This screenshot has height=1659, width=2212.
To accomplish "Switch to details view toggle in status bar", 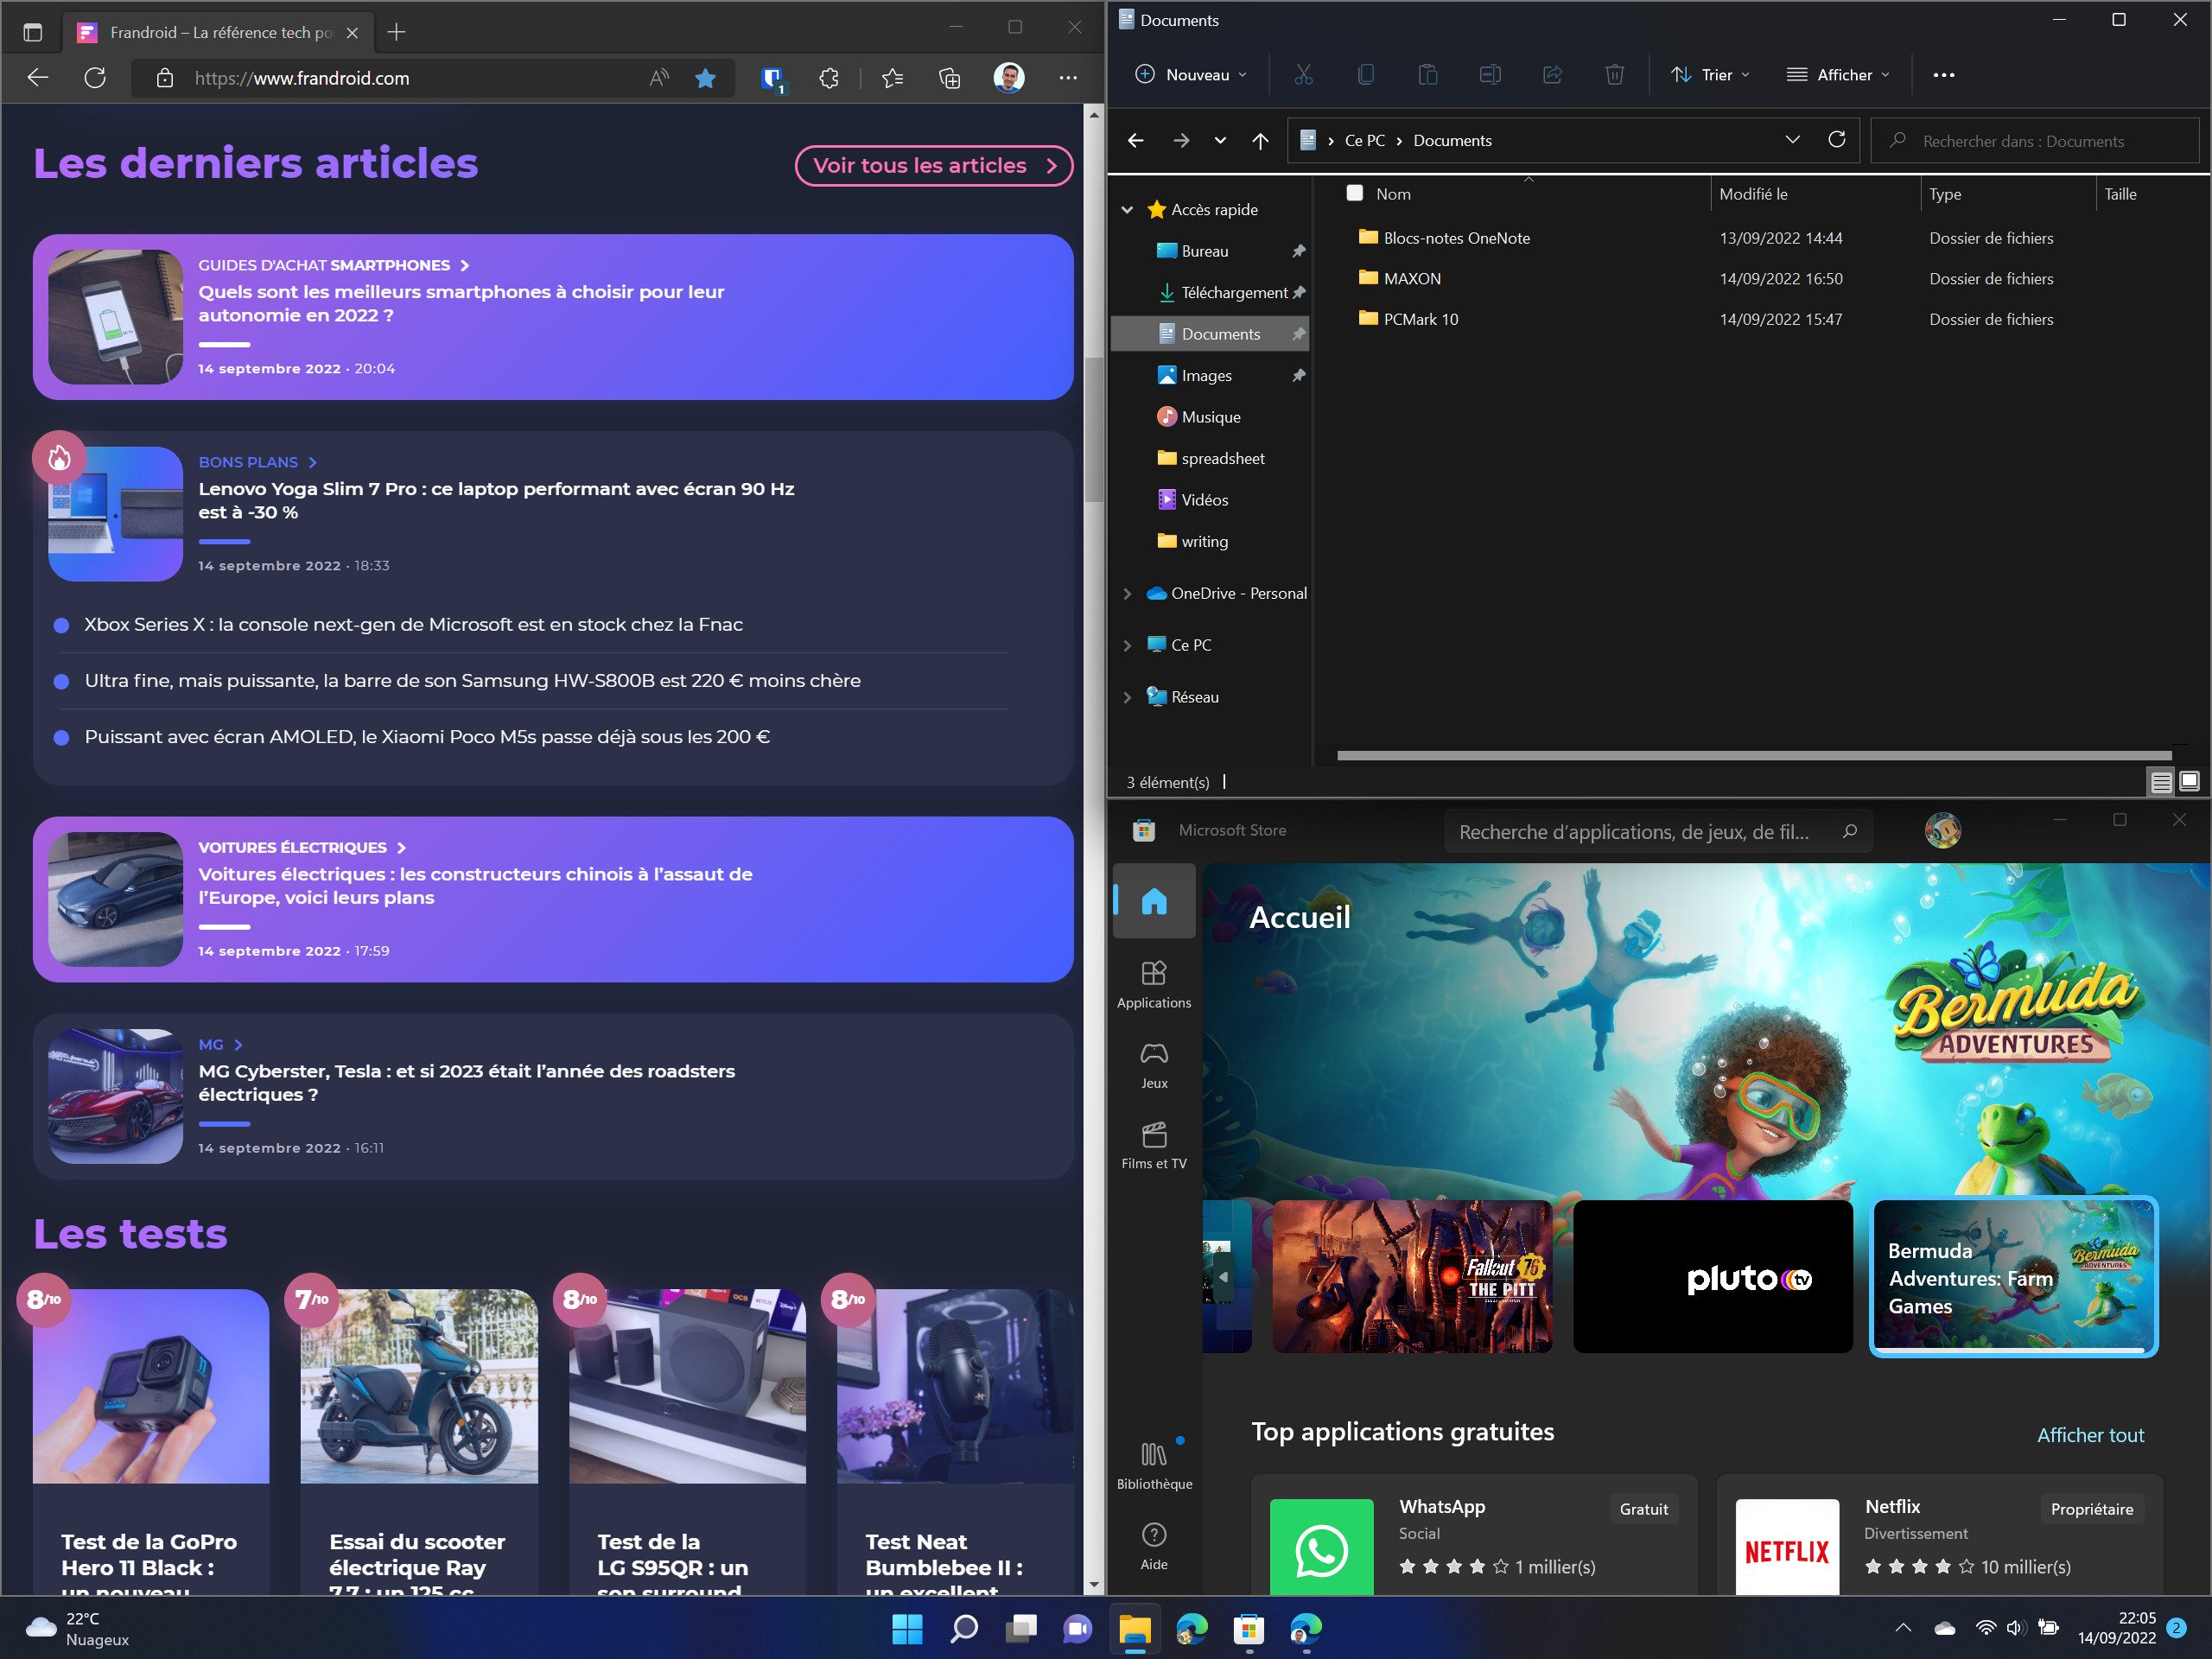I will (x=2160, y=781).
